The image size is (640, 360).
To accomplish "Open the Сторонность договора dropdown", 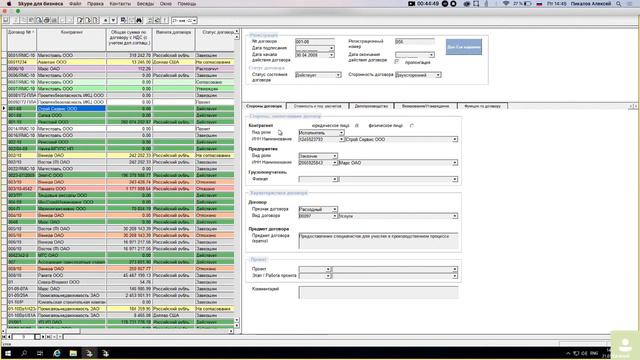I will point(438,75).
